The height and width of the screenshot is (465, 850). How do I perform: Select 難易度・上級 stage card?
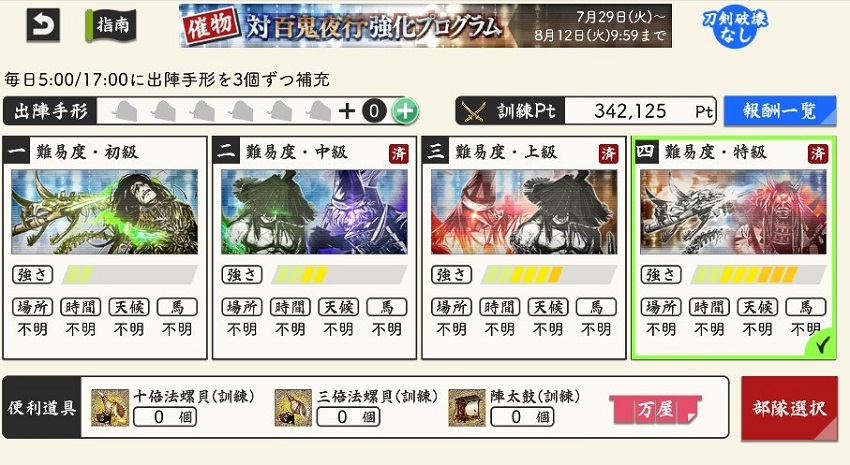(524, 248)
